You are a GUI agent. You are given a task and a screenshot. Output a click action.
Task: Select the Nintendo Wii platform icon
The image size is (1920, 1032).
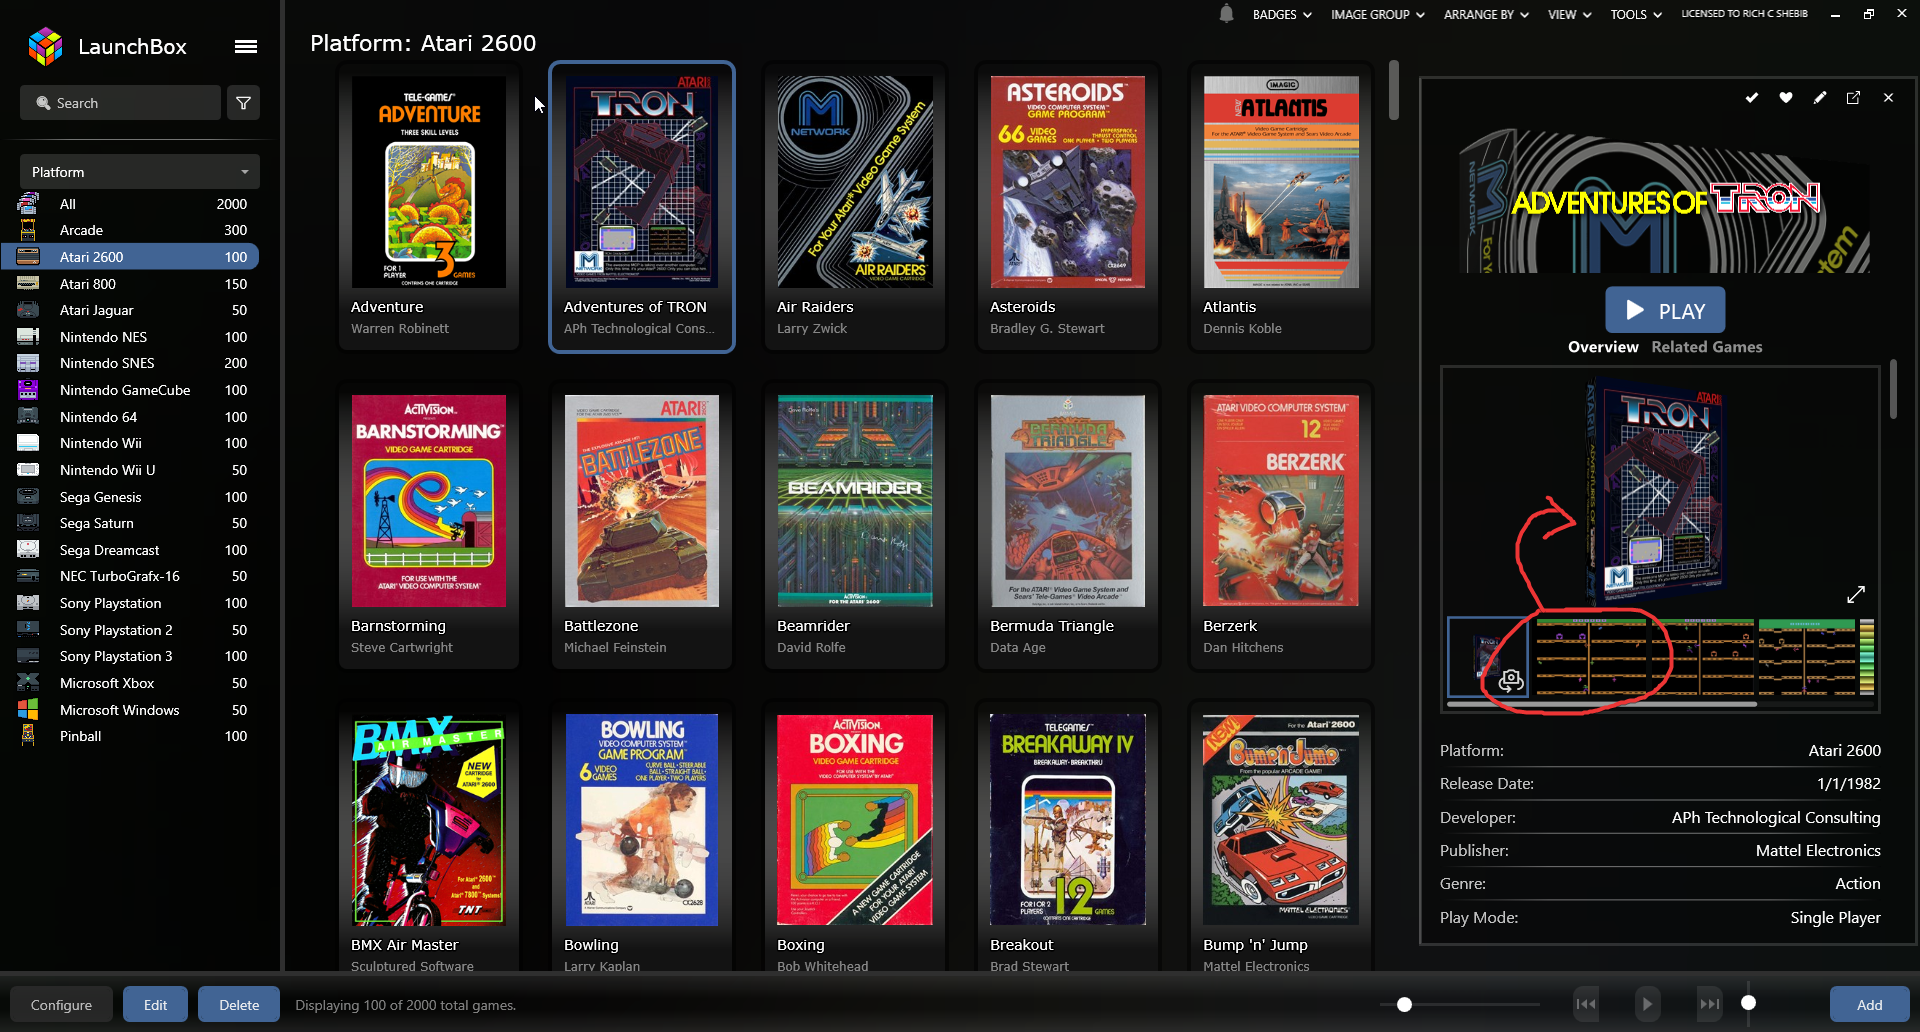click(28, 443)
